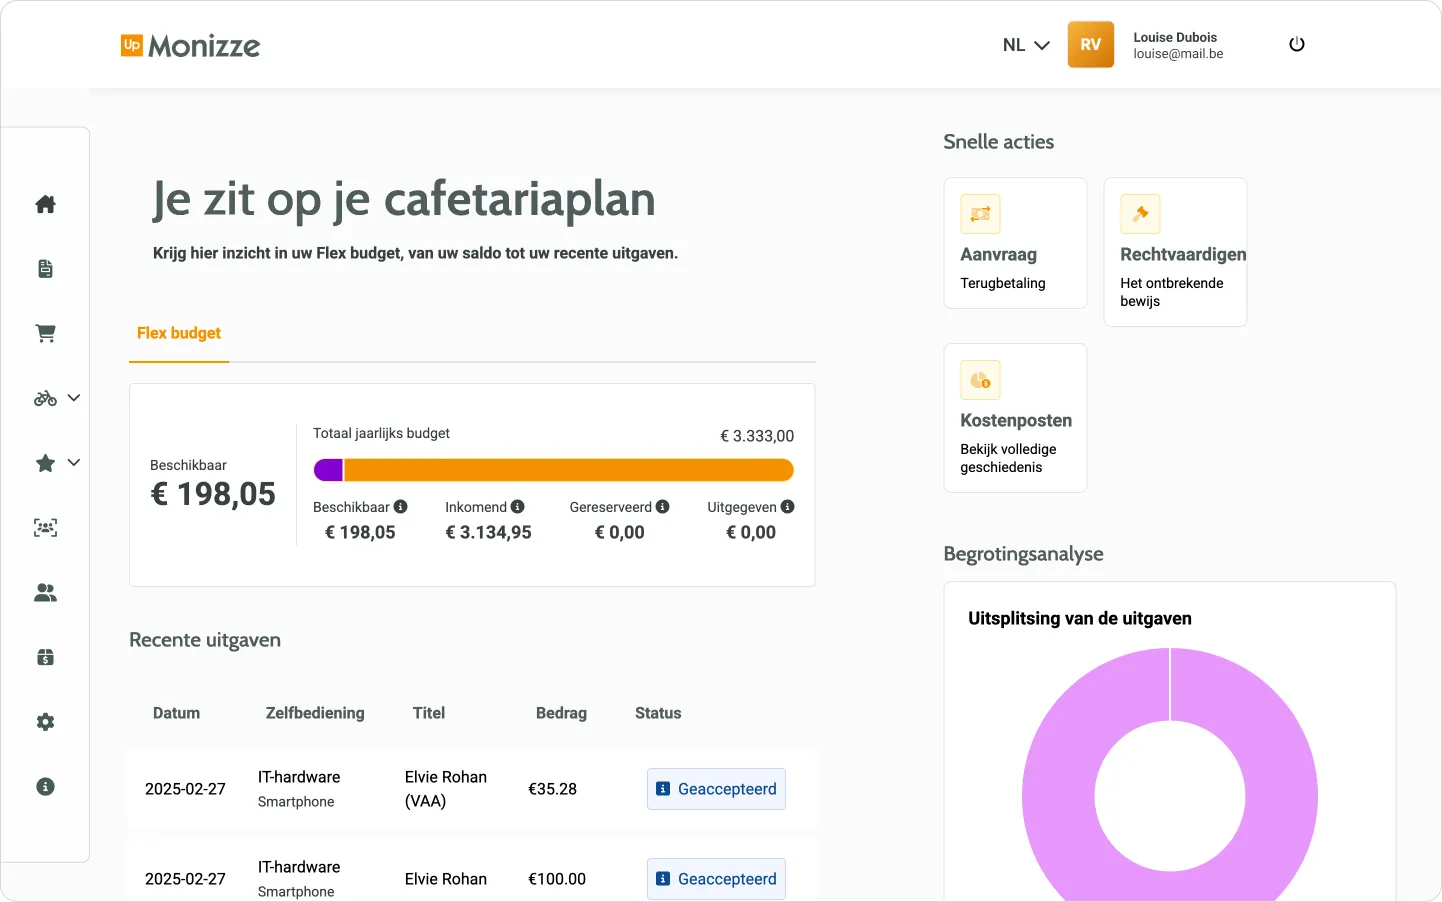Click the Geaccepteerd status badge for €35.28

(716, 789)
